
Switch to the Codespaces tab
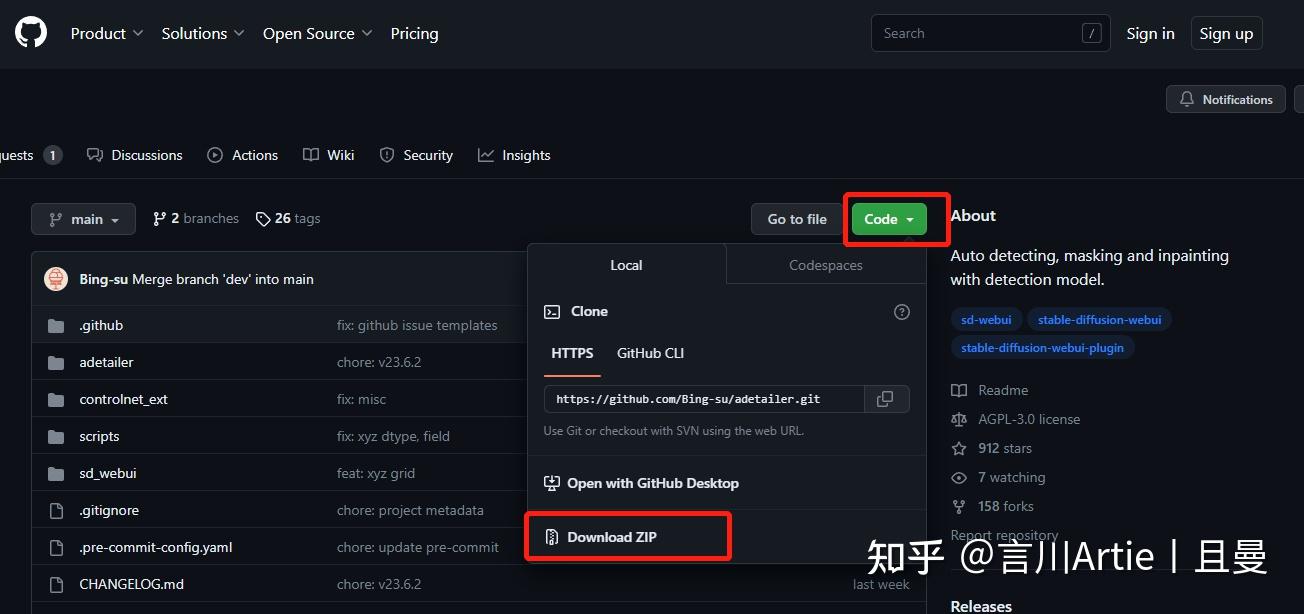[x=826, y=265]
